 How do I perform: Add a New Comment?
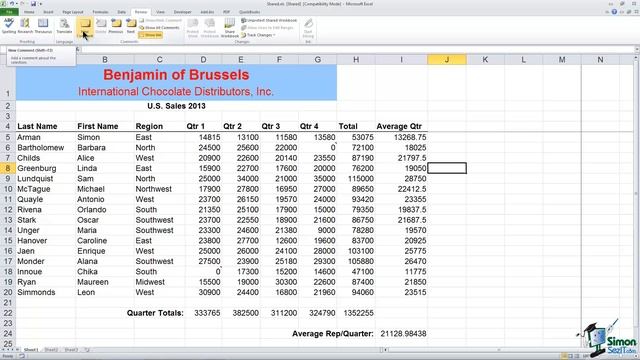(85, 28)
